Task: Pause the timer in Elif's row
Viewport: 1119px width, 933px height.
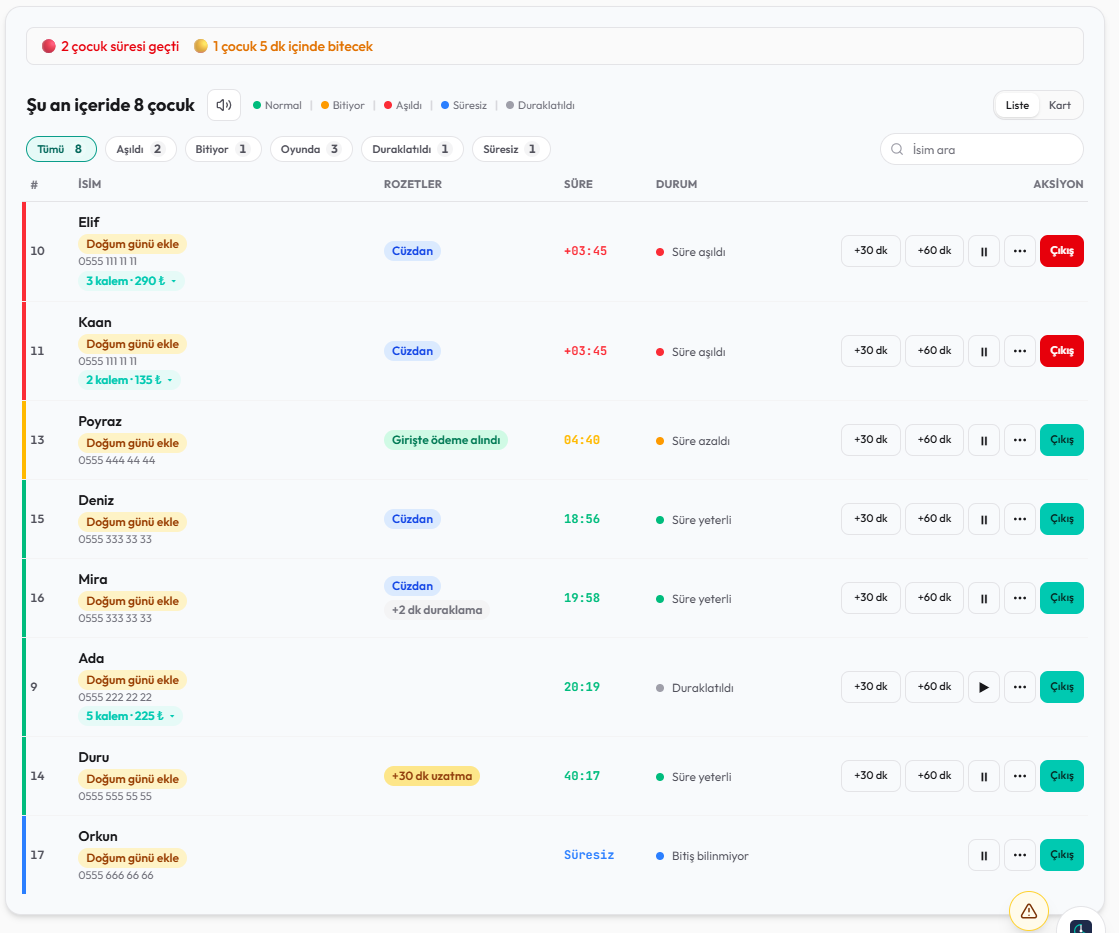Action: [983, 251]
